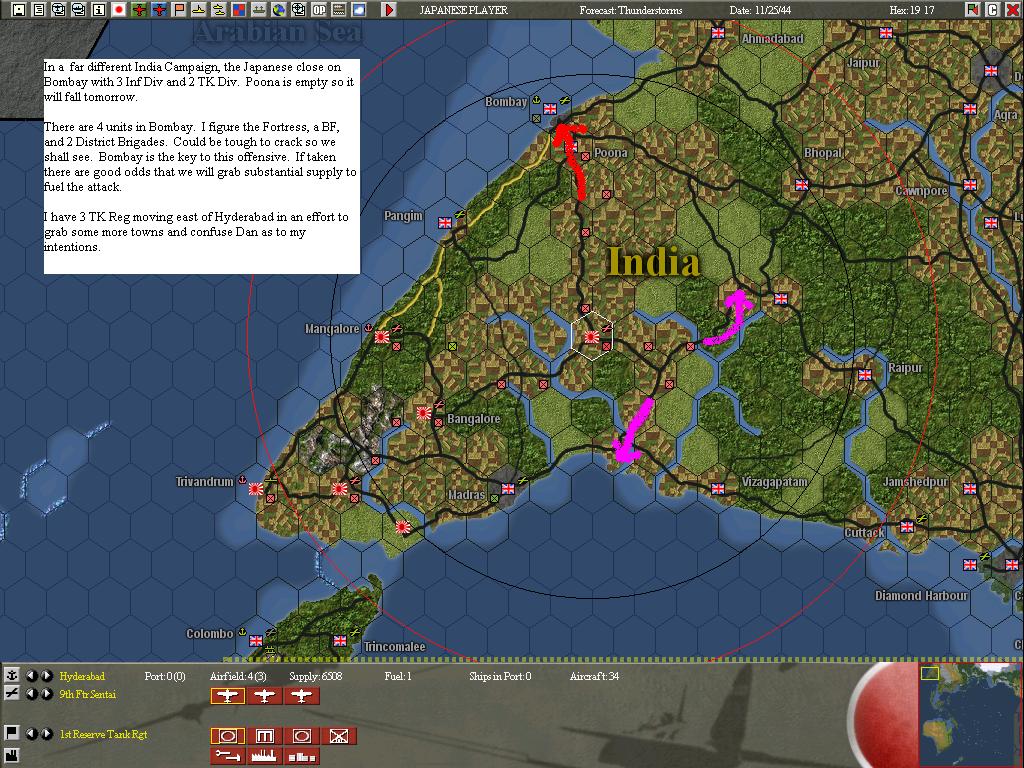Select the second fighter plane unit button
This screenshot has width=1024, height=768.
264,696
